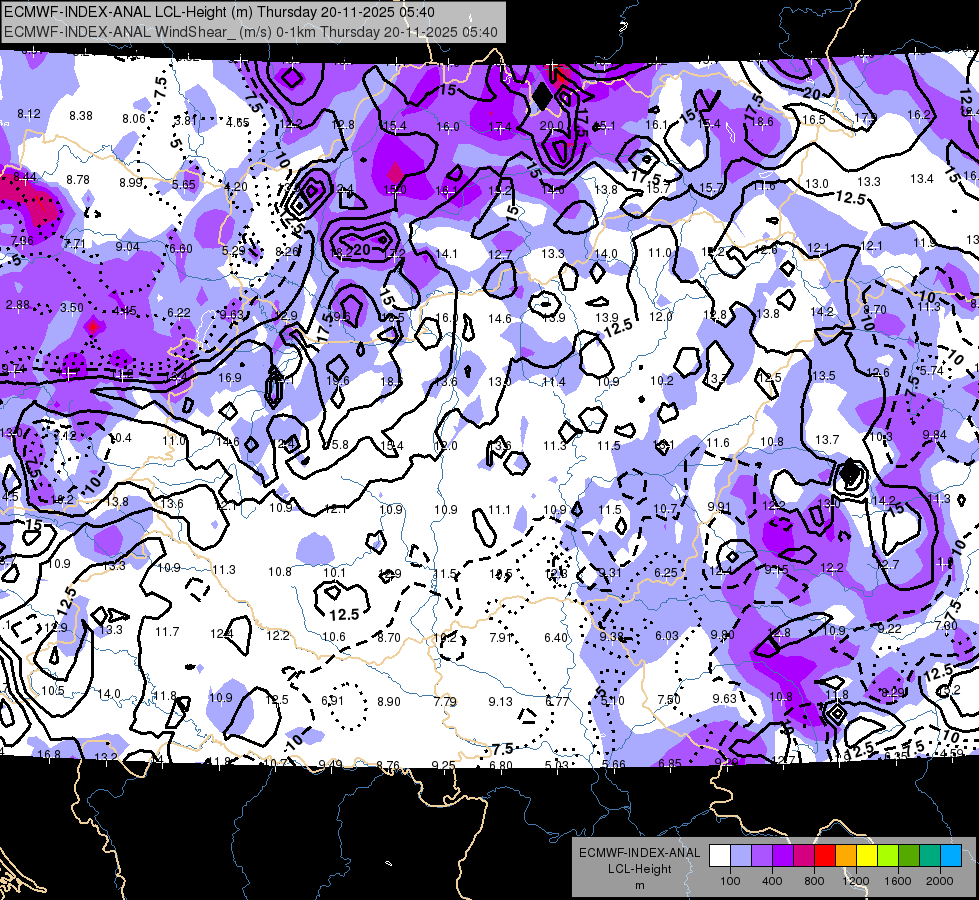Viewport: 979px width, 900px height.
Task: Click the grid value '5.74'
Action: pyautogui.click(x=932, y=370)
